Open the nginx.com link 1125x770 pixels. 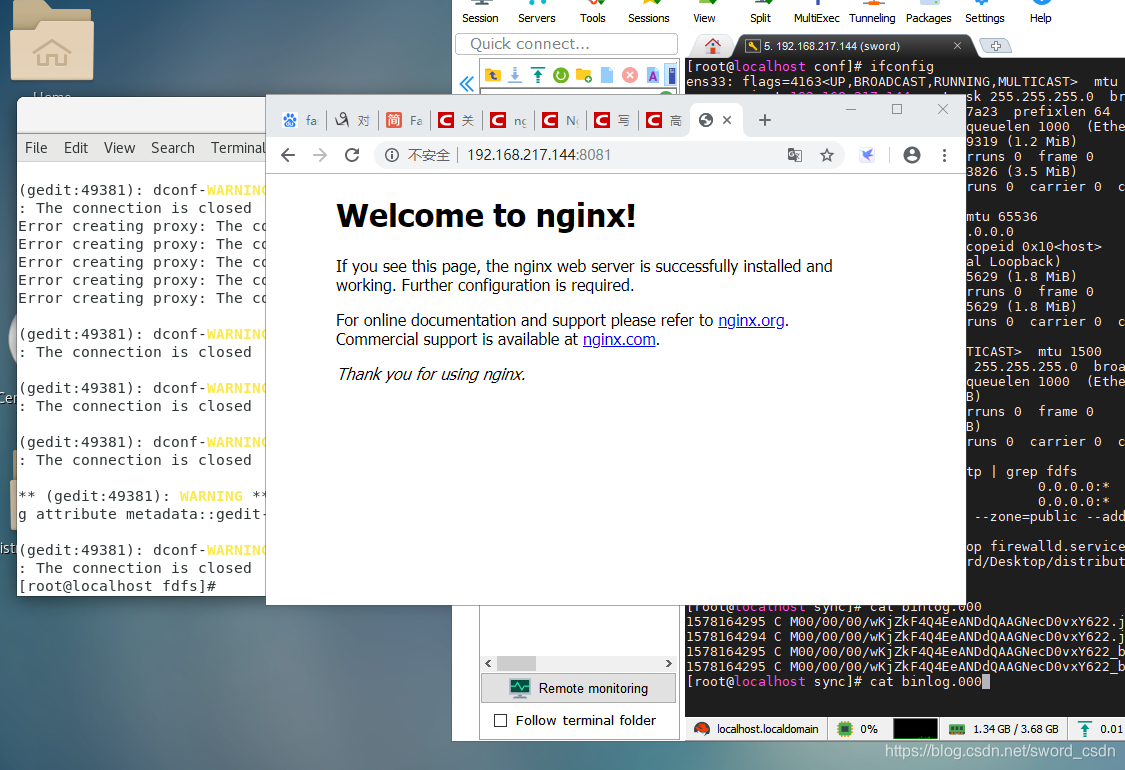click(619, 339)
